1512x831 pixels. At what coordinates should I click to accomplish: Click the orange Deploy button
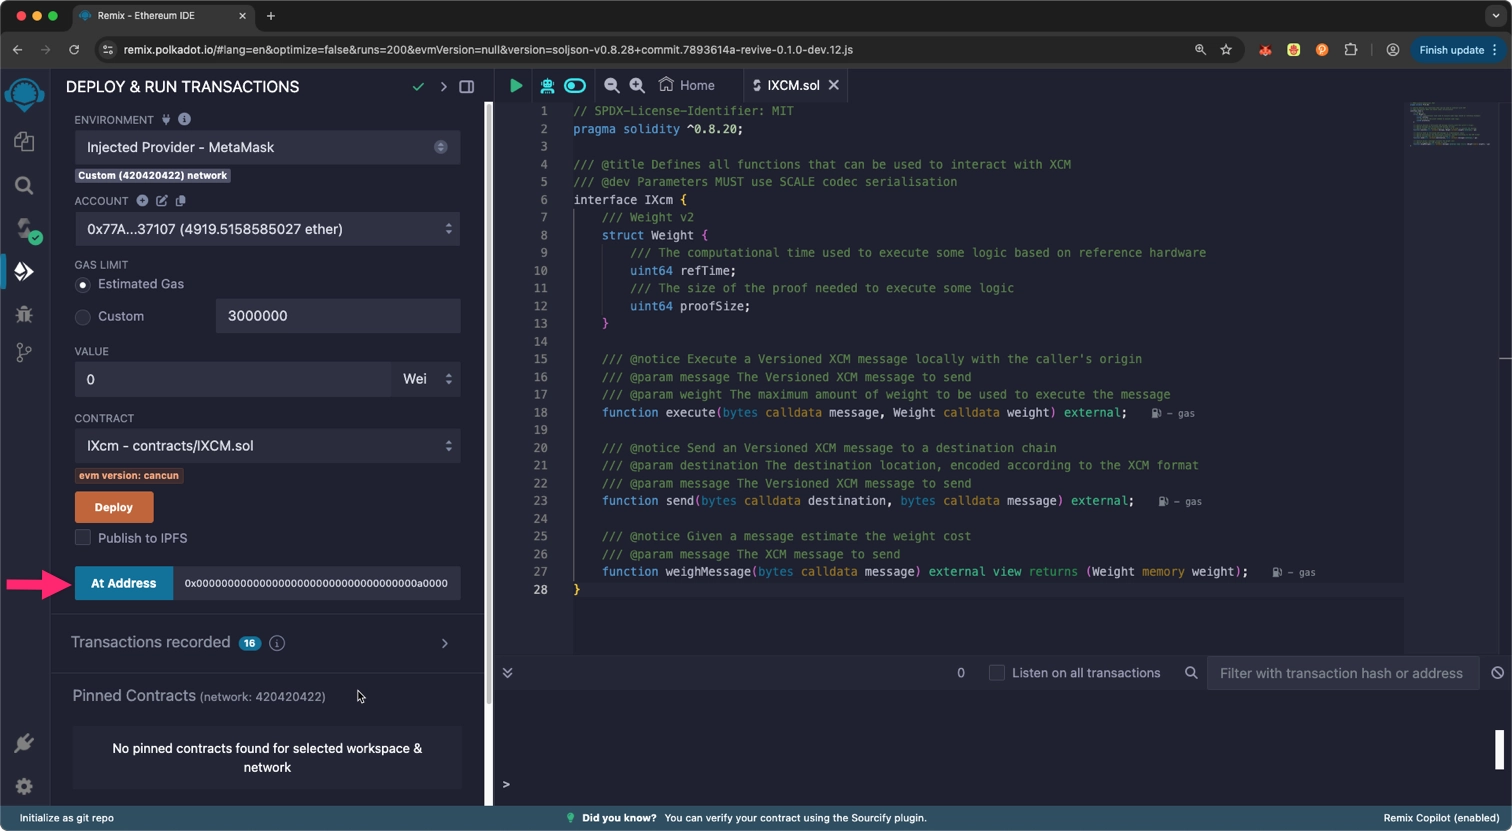pyautogui.click(x=114, y=507)
